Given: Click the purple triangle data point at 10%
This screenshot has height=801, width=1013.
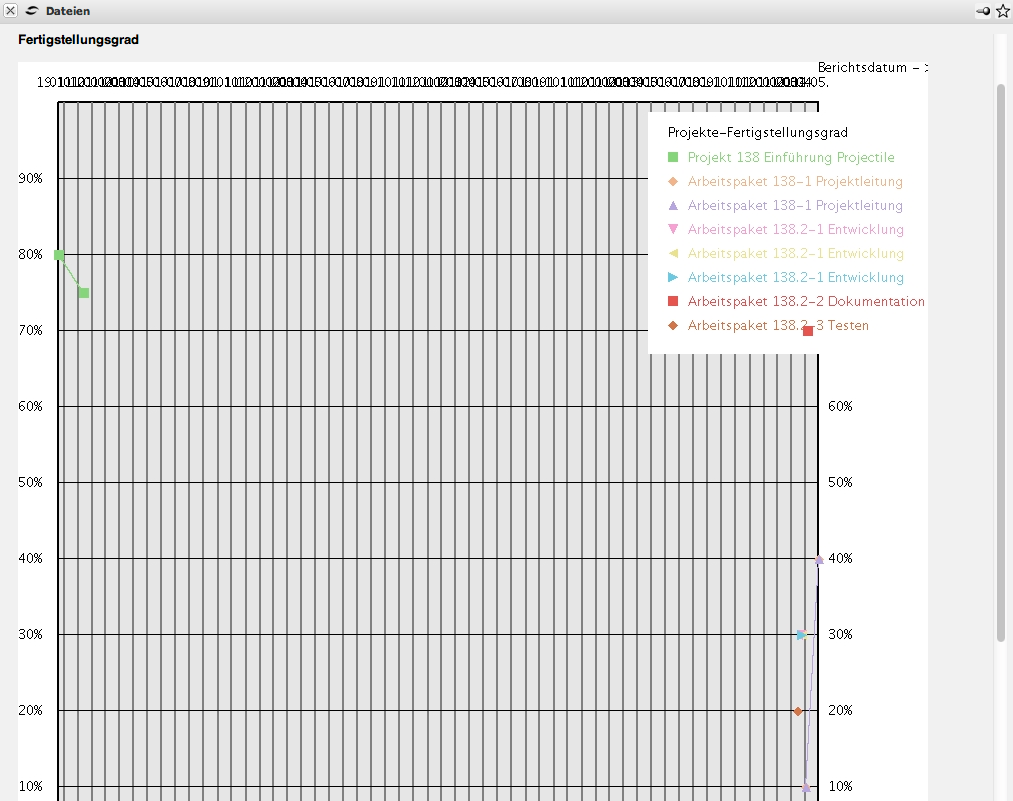Looking at the screenshot, I should pyautogui.click(x=806, y=788).
